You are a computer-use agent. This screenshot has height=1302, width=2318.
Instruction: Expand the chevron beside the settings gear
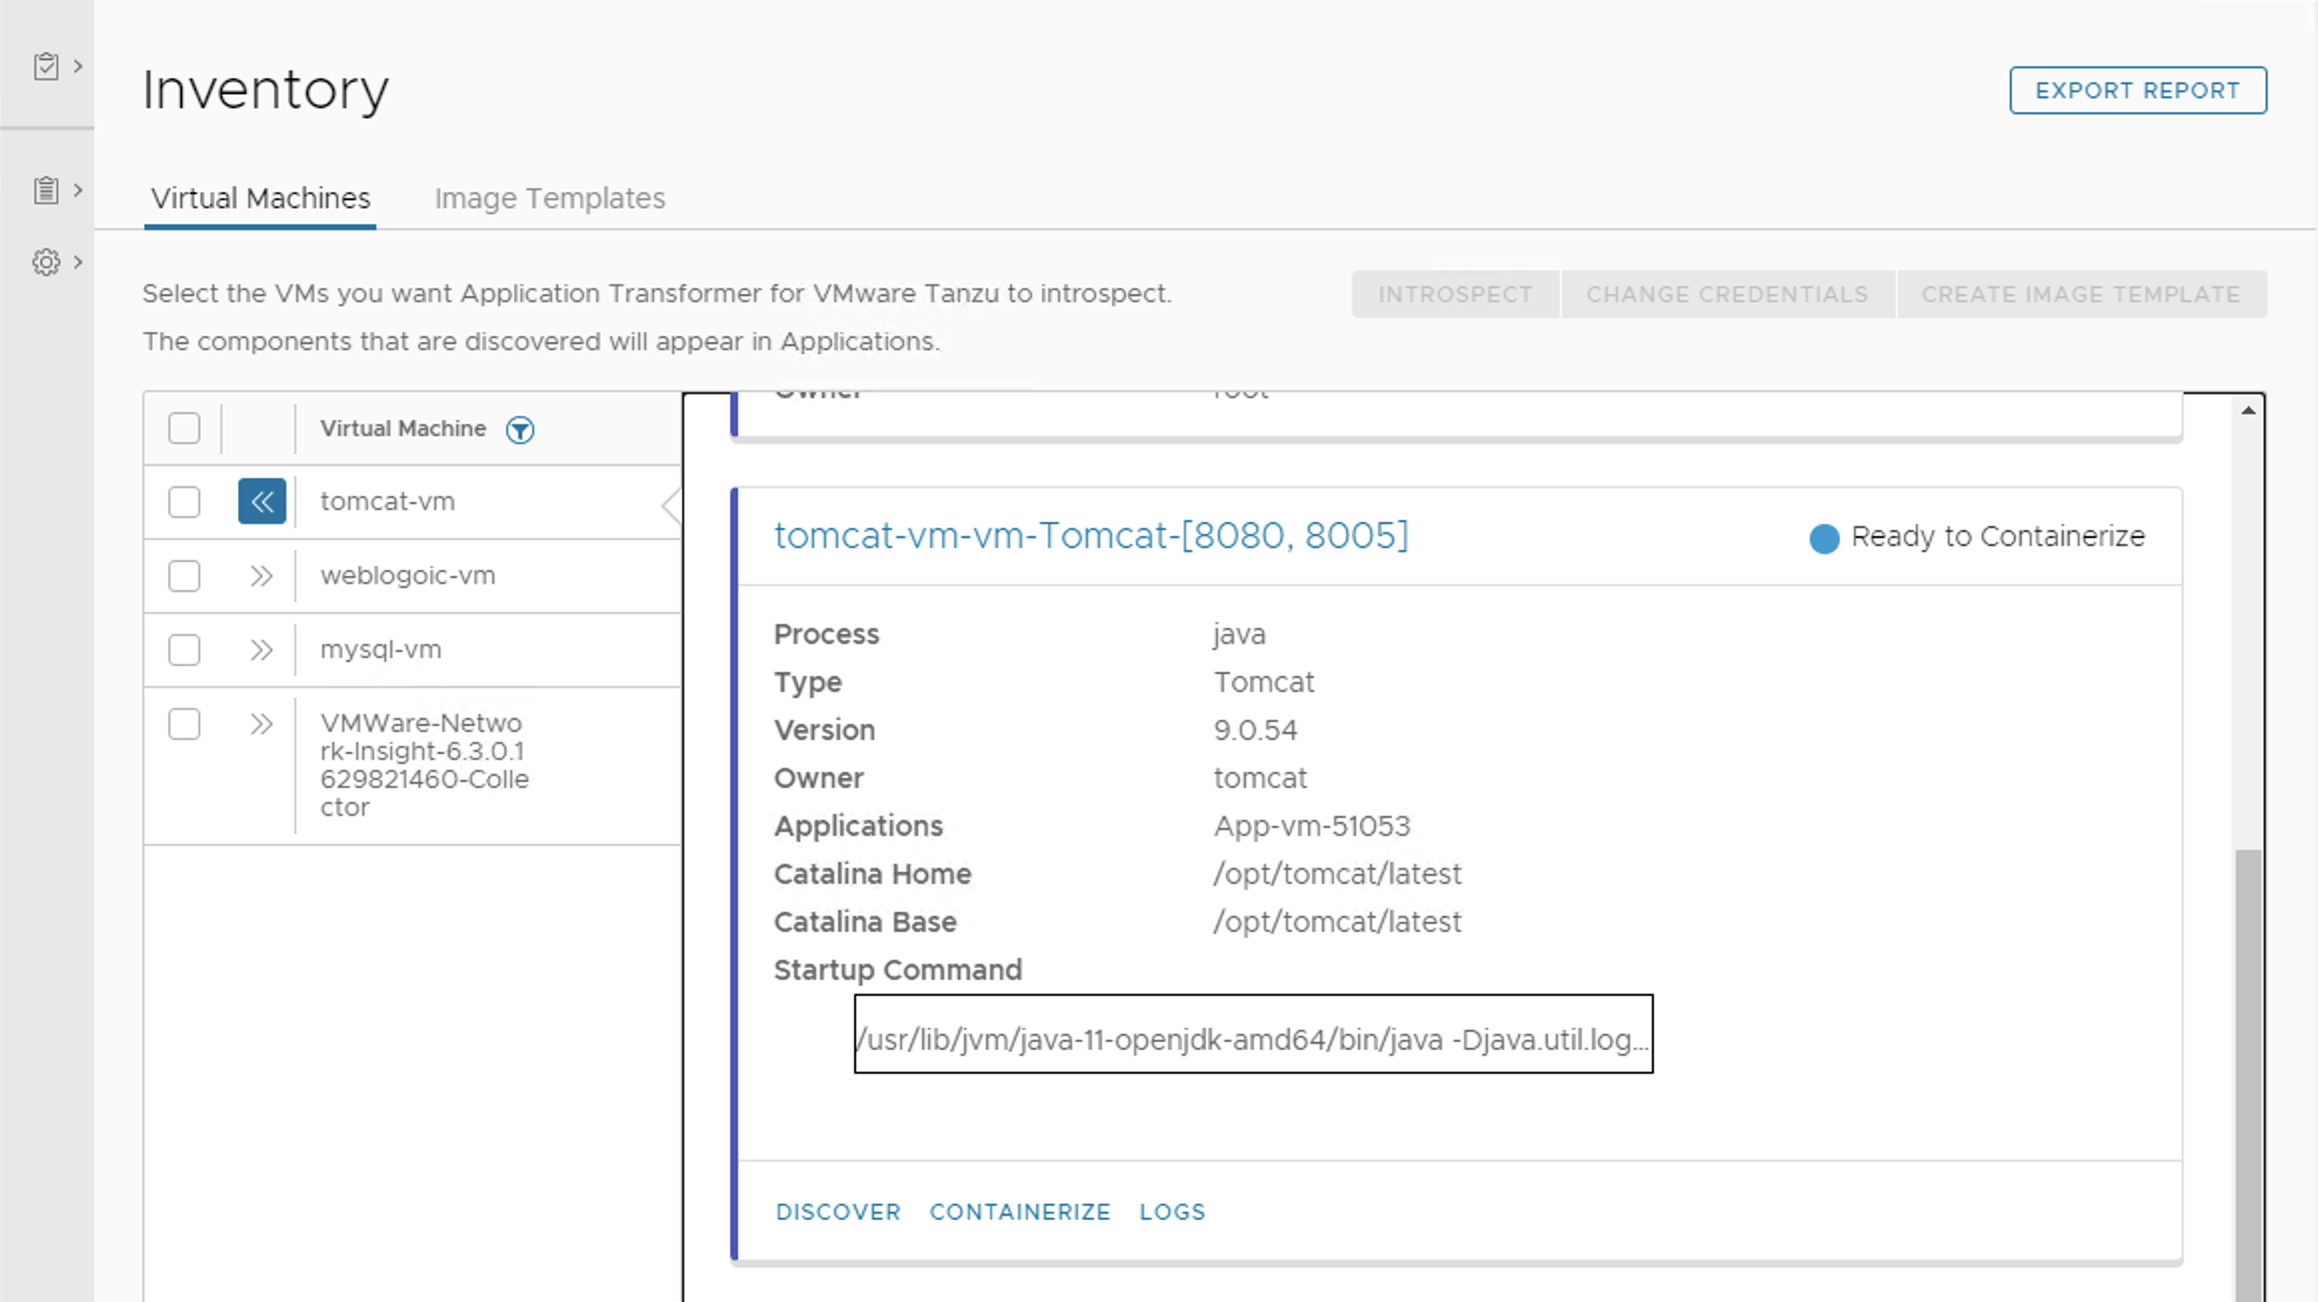78,262
